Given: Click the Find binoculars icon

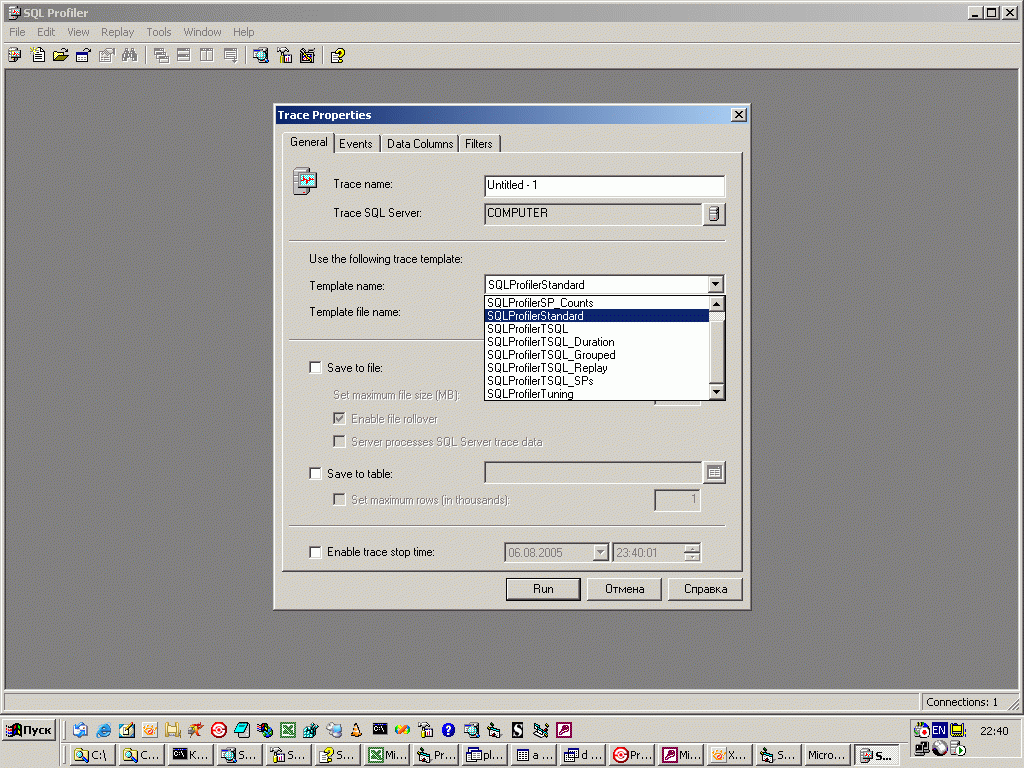Looking at the screenshot, I should pos(129,56).
